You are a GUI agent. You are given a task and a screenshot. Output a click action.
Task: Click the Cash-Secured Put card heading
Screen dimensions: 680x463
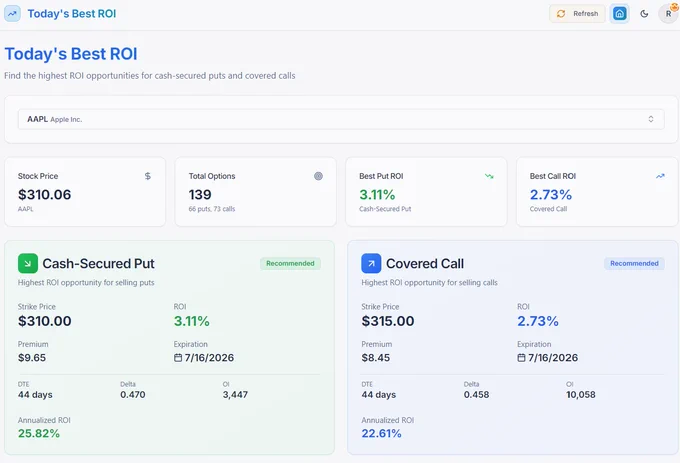click(98, 264)
